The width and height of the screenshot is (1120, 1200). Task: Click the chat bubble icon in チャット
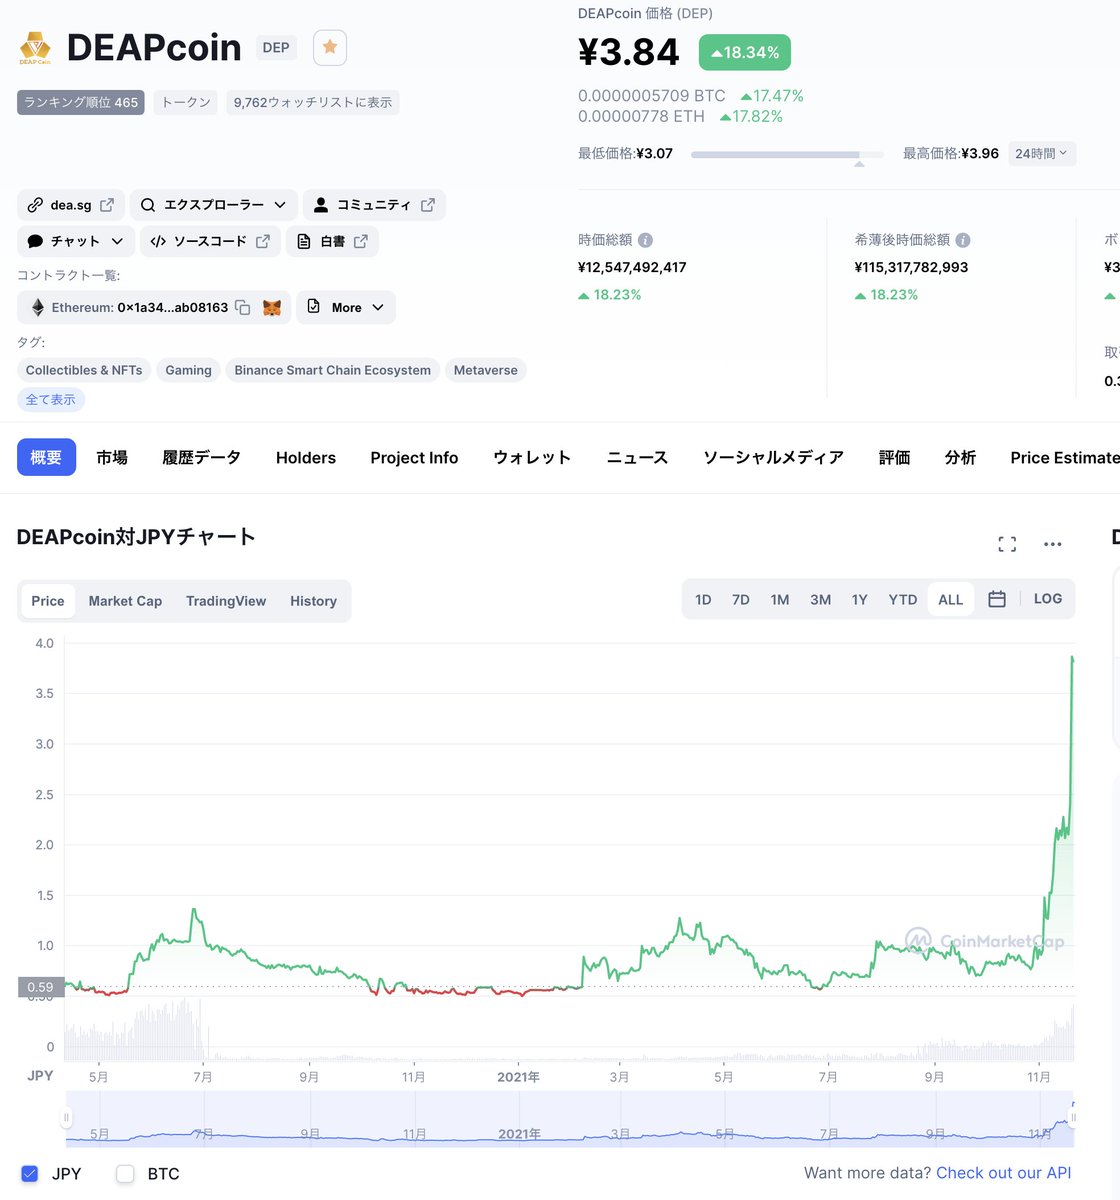coord(35,241)
